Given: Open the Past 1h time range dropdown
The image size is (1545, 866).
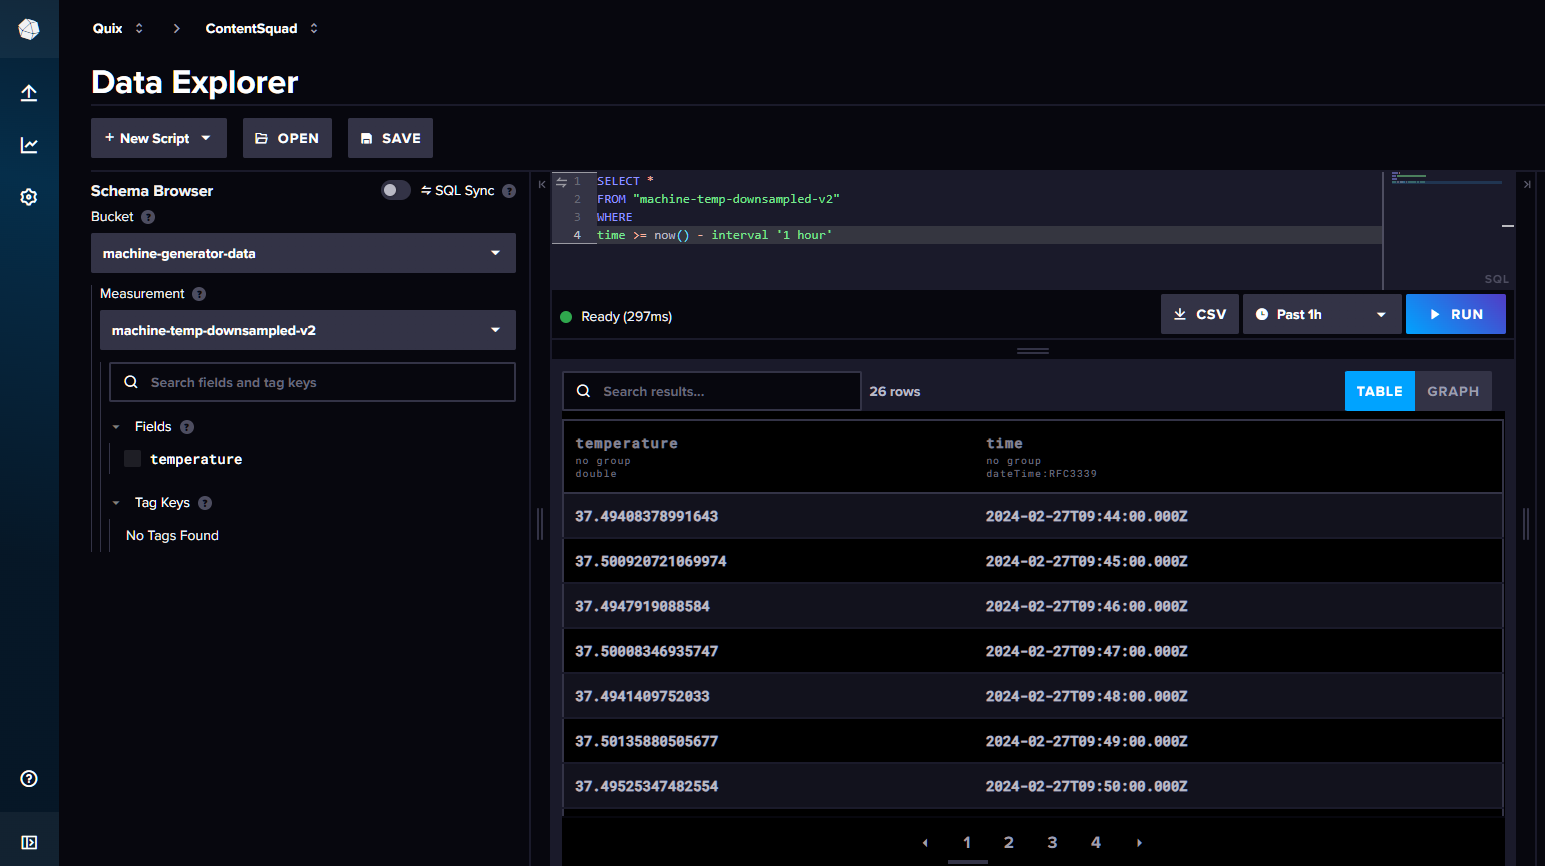Looking at the screenshot, I should coord(1321,313).
